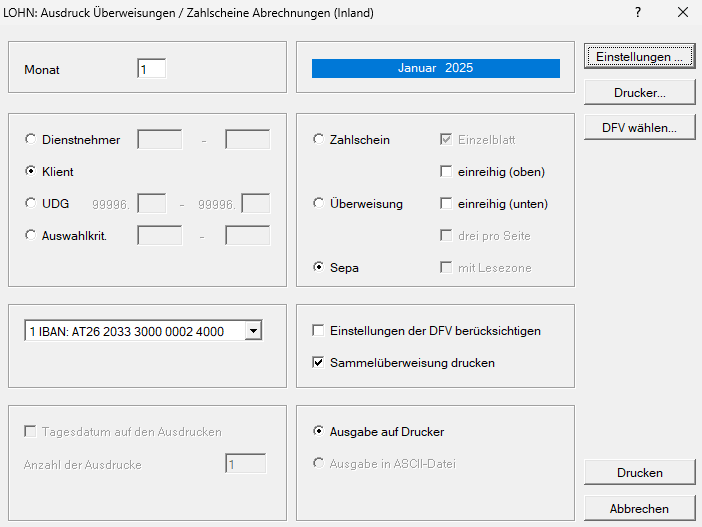Select the Dienstnehmer radio option
Image resolution: width=702 pixels, height=527 pixels.
(31, 140)
